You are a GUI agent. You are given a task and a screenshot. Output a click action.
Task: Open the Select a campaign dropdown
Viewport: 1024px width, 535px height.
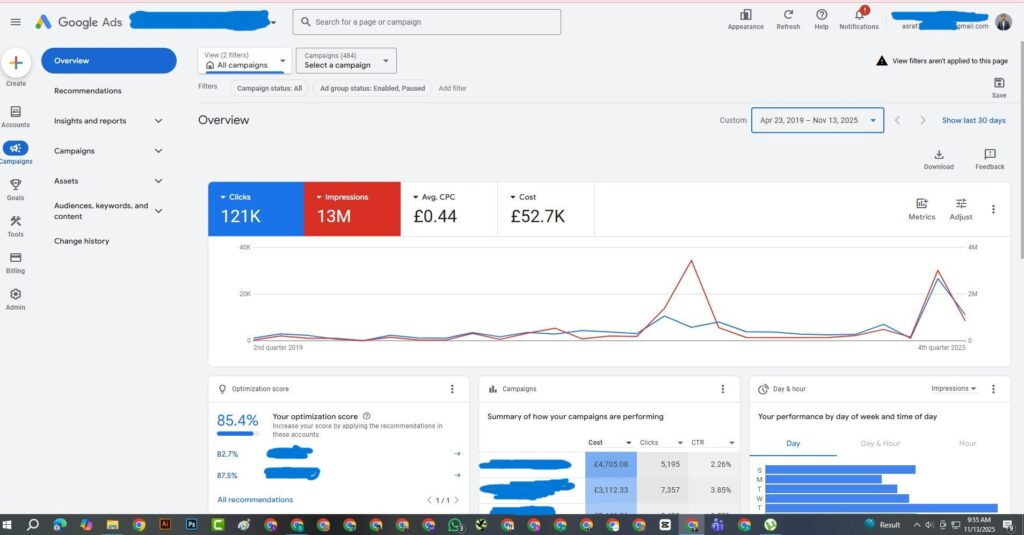(346, 60)
